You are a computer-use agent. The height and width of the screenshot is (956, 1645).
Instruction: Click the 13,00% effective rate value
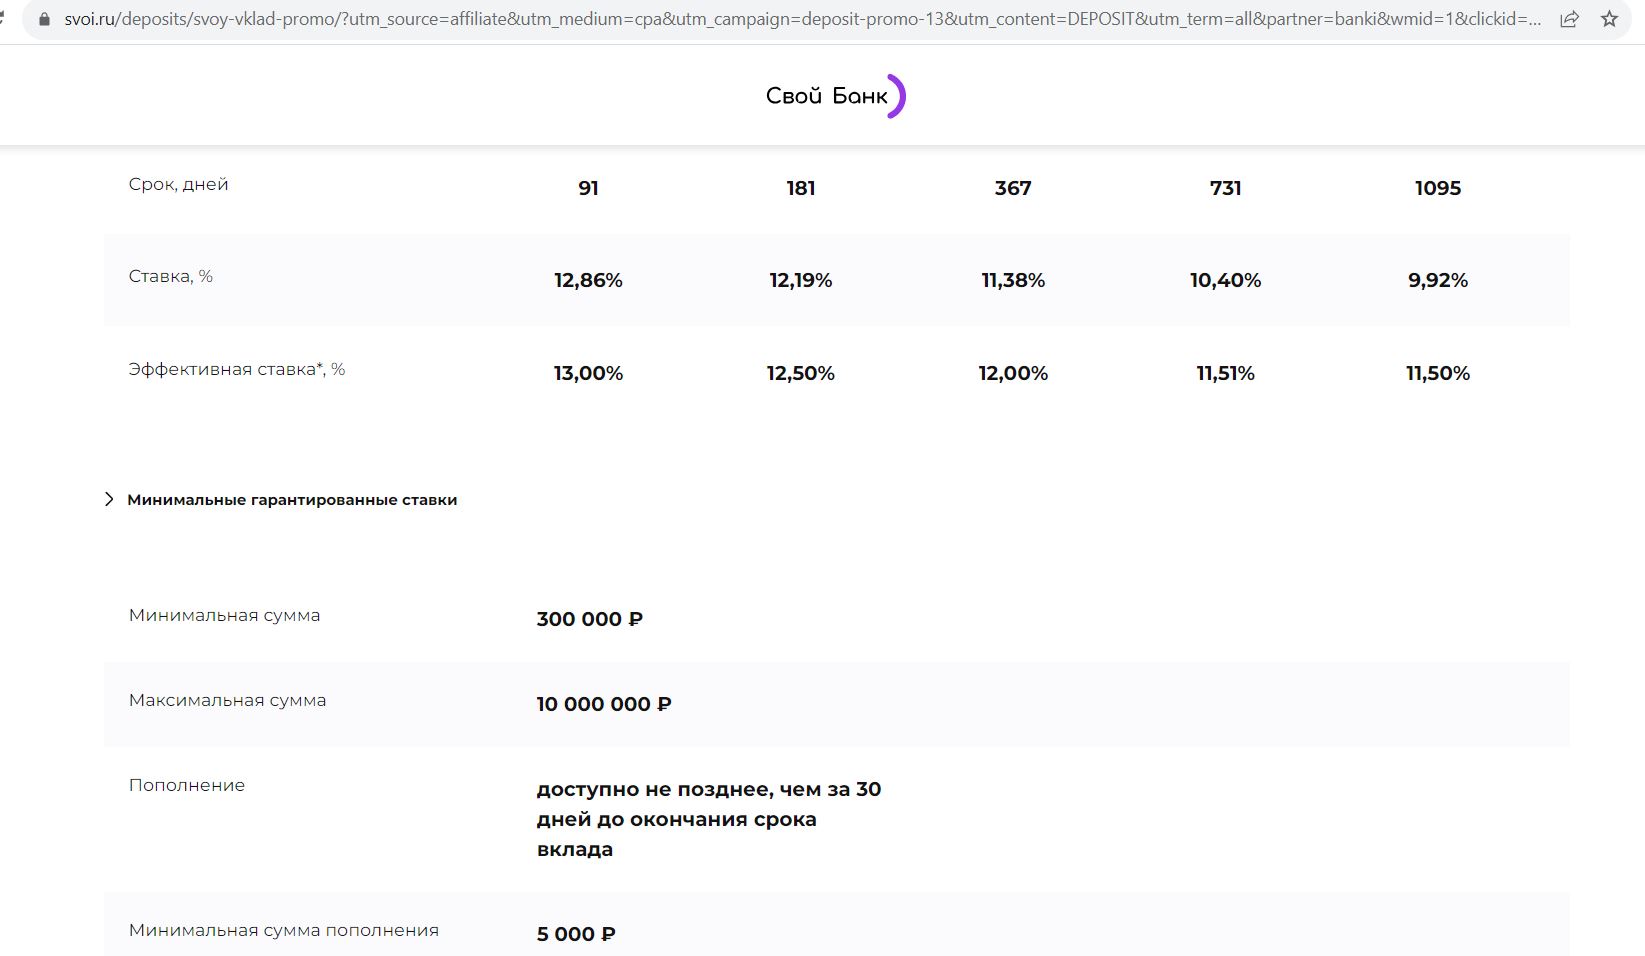pyautogui.click(x=588, y=374)
